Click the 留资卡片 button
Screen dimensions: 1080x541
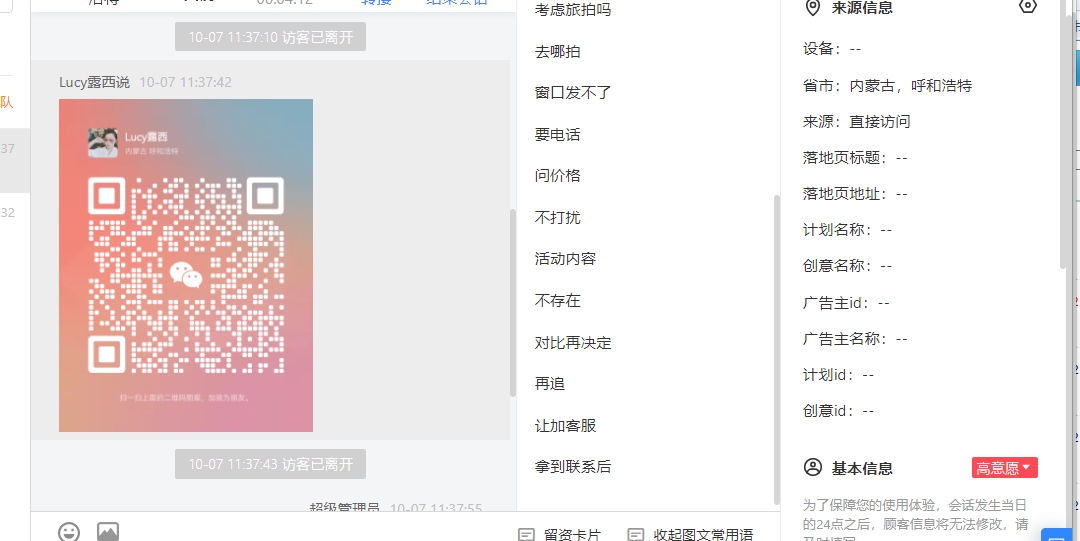[559, 535]
